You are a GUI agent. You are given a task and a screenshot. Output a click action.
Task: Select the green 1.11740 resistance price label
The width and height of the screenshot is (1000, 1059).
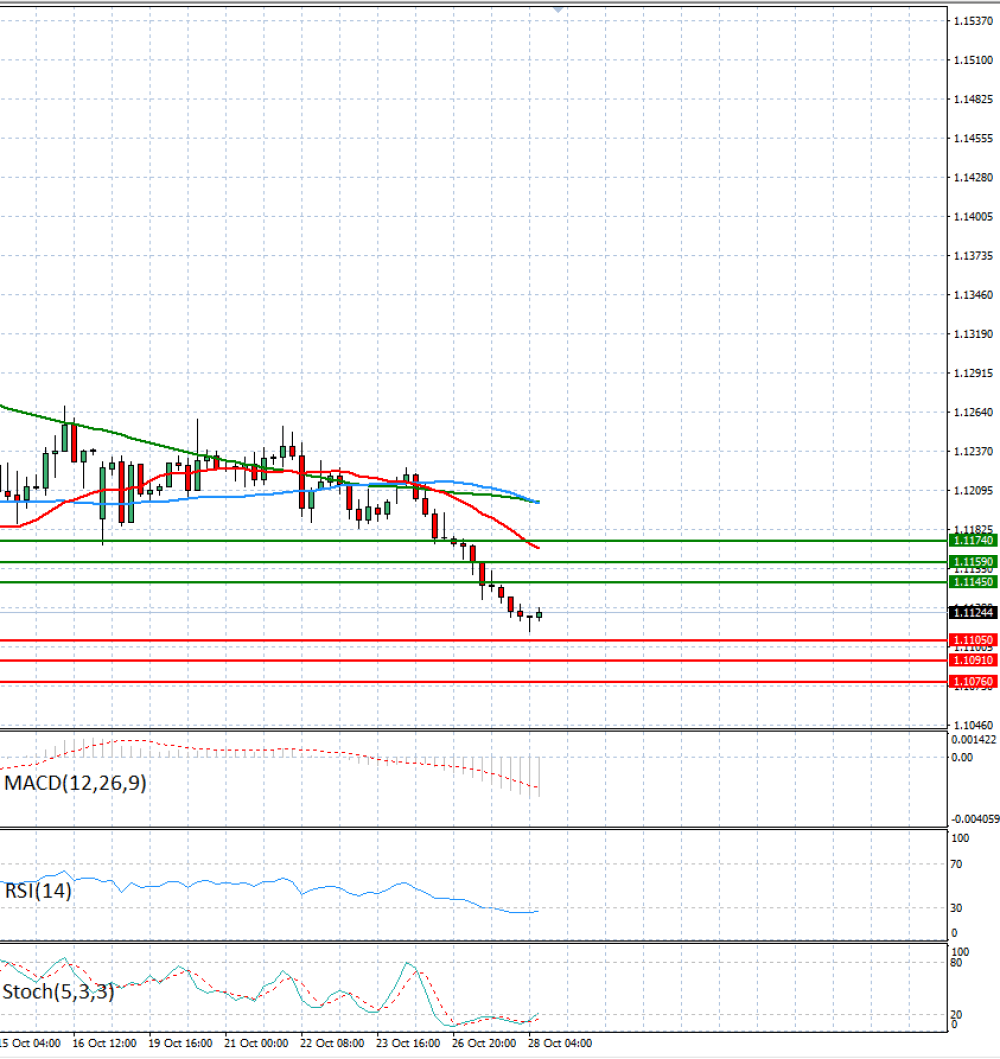click(x=973, y=540)
